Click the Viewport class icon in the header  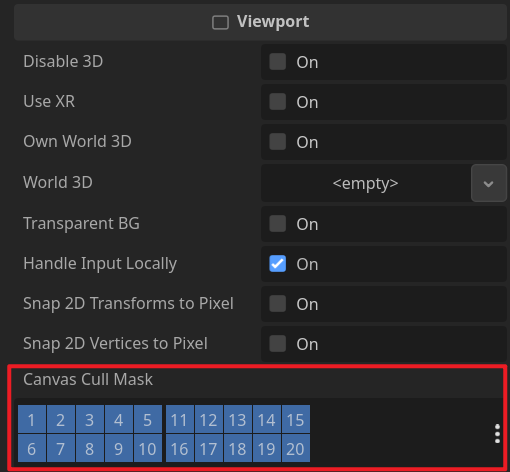(220, 23)
